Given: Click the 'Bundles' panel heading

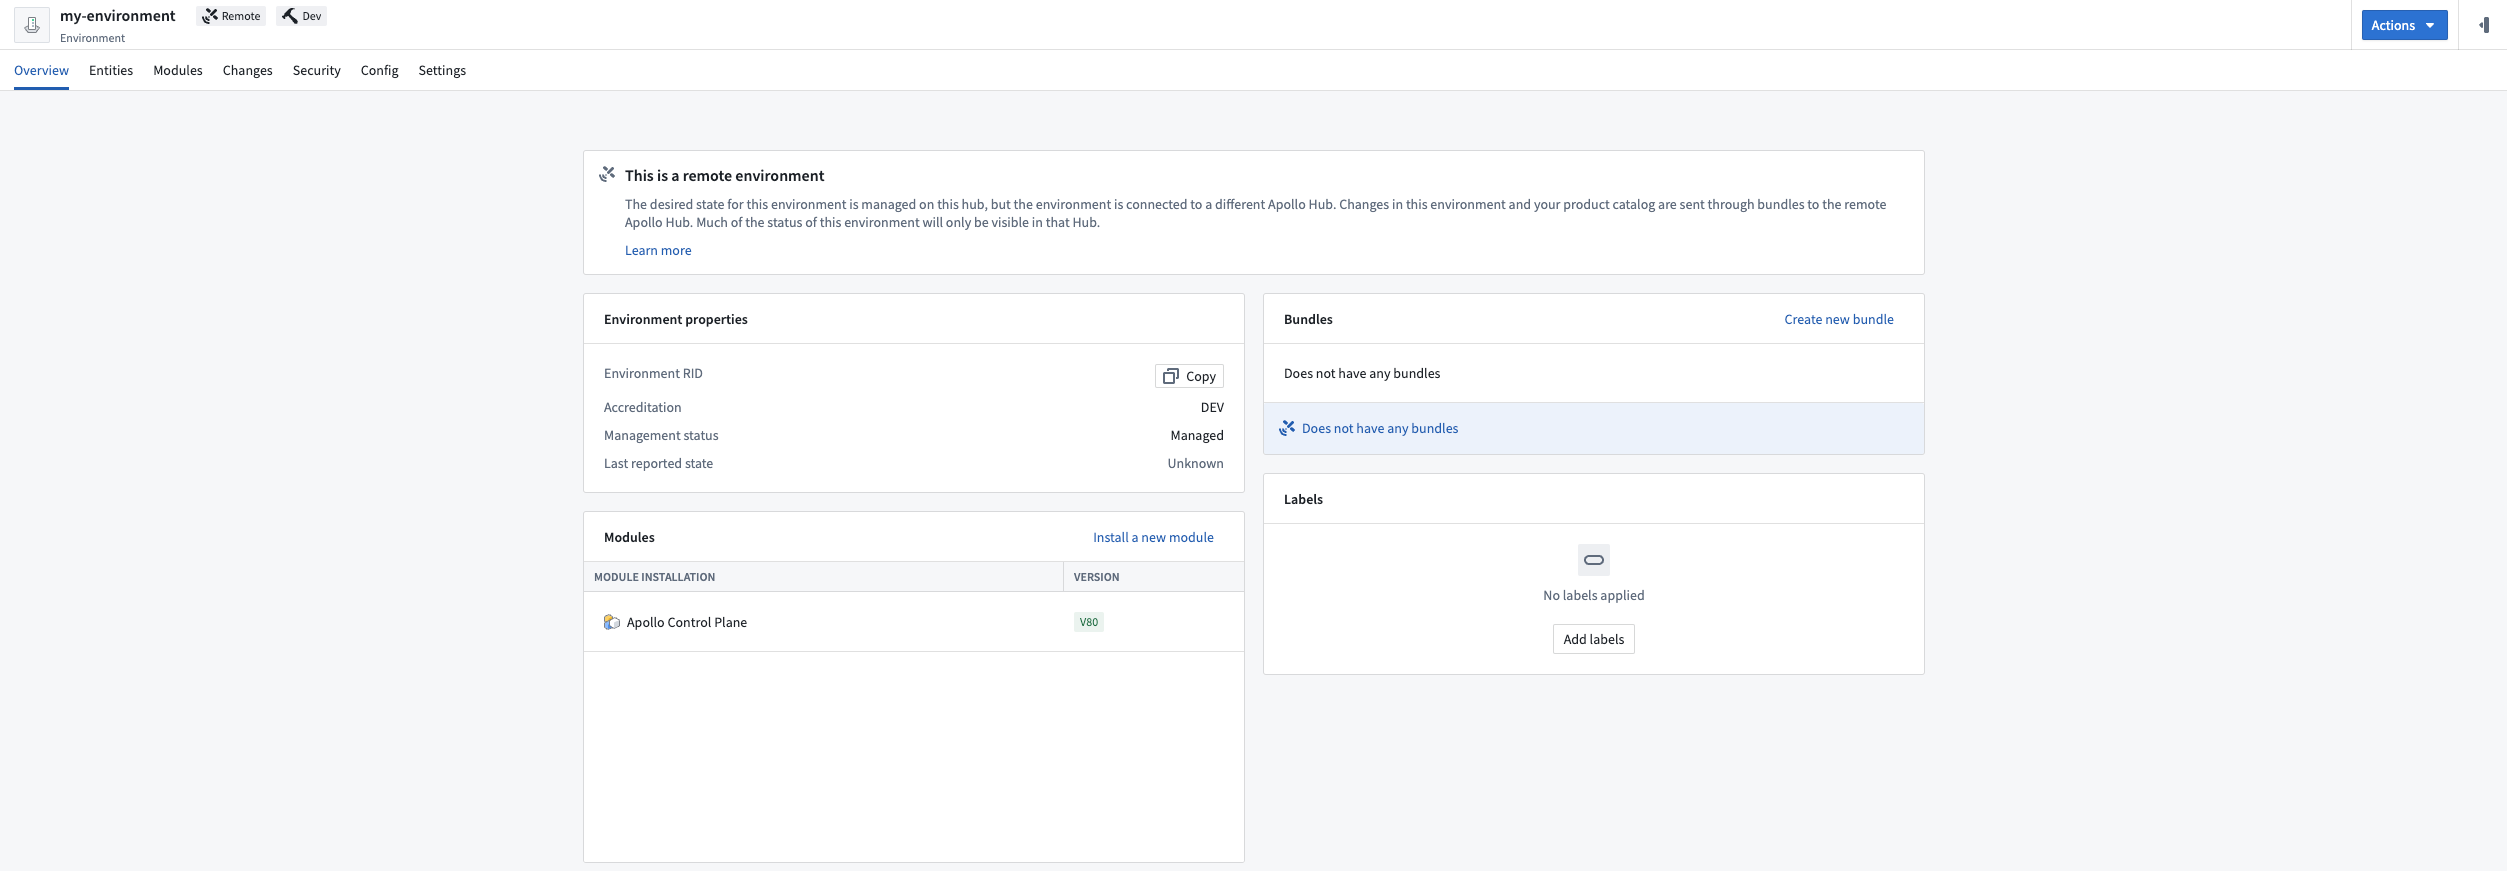Looking at the screenshot, I should (x=1308, y=319).
